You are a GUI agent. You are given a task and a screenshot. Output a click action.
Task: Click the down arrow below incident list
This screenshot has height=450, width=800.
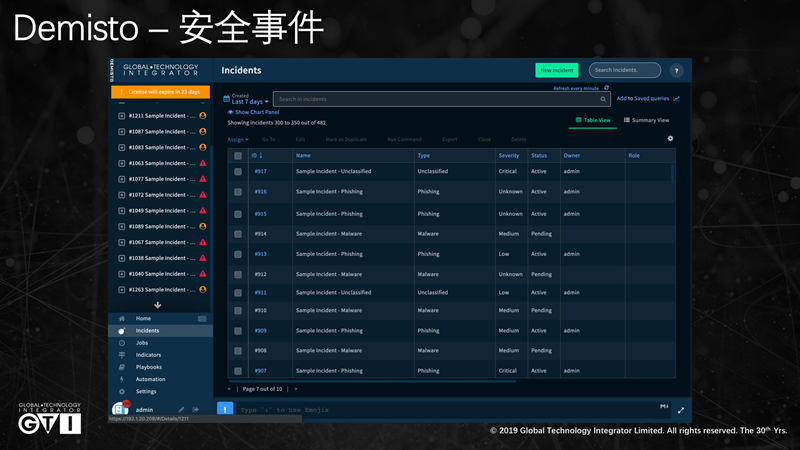click(x=158, y=305)
